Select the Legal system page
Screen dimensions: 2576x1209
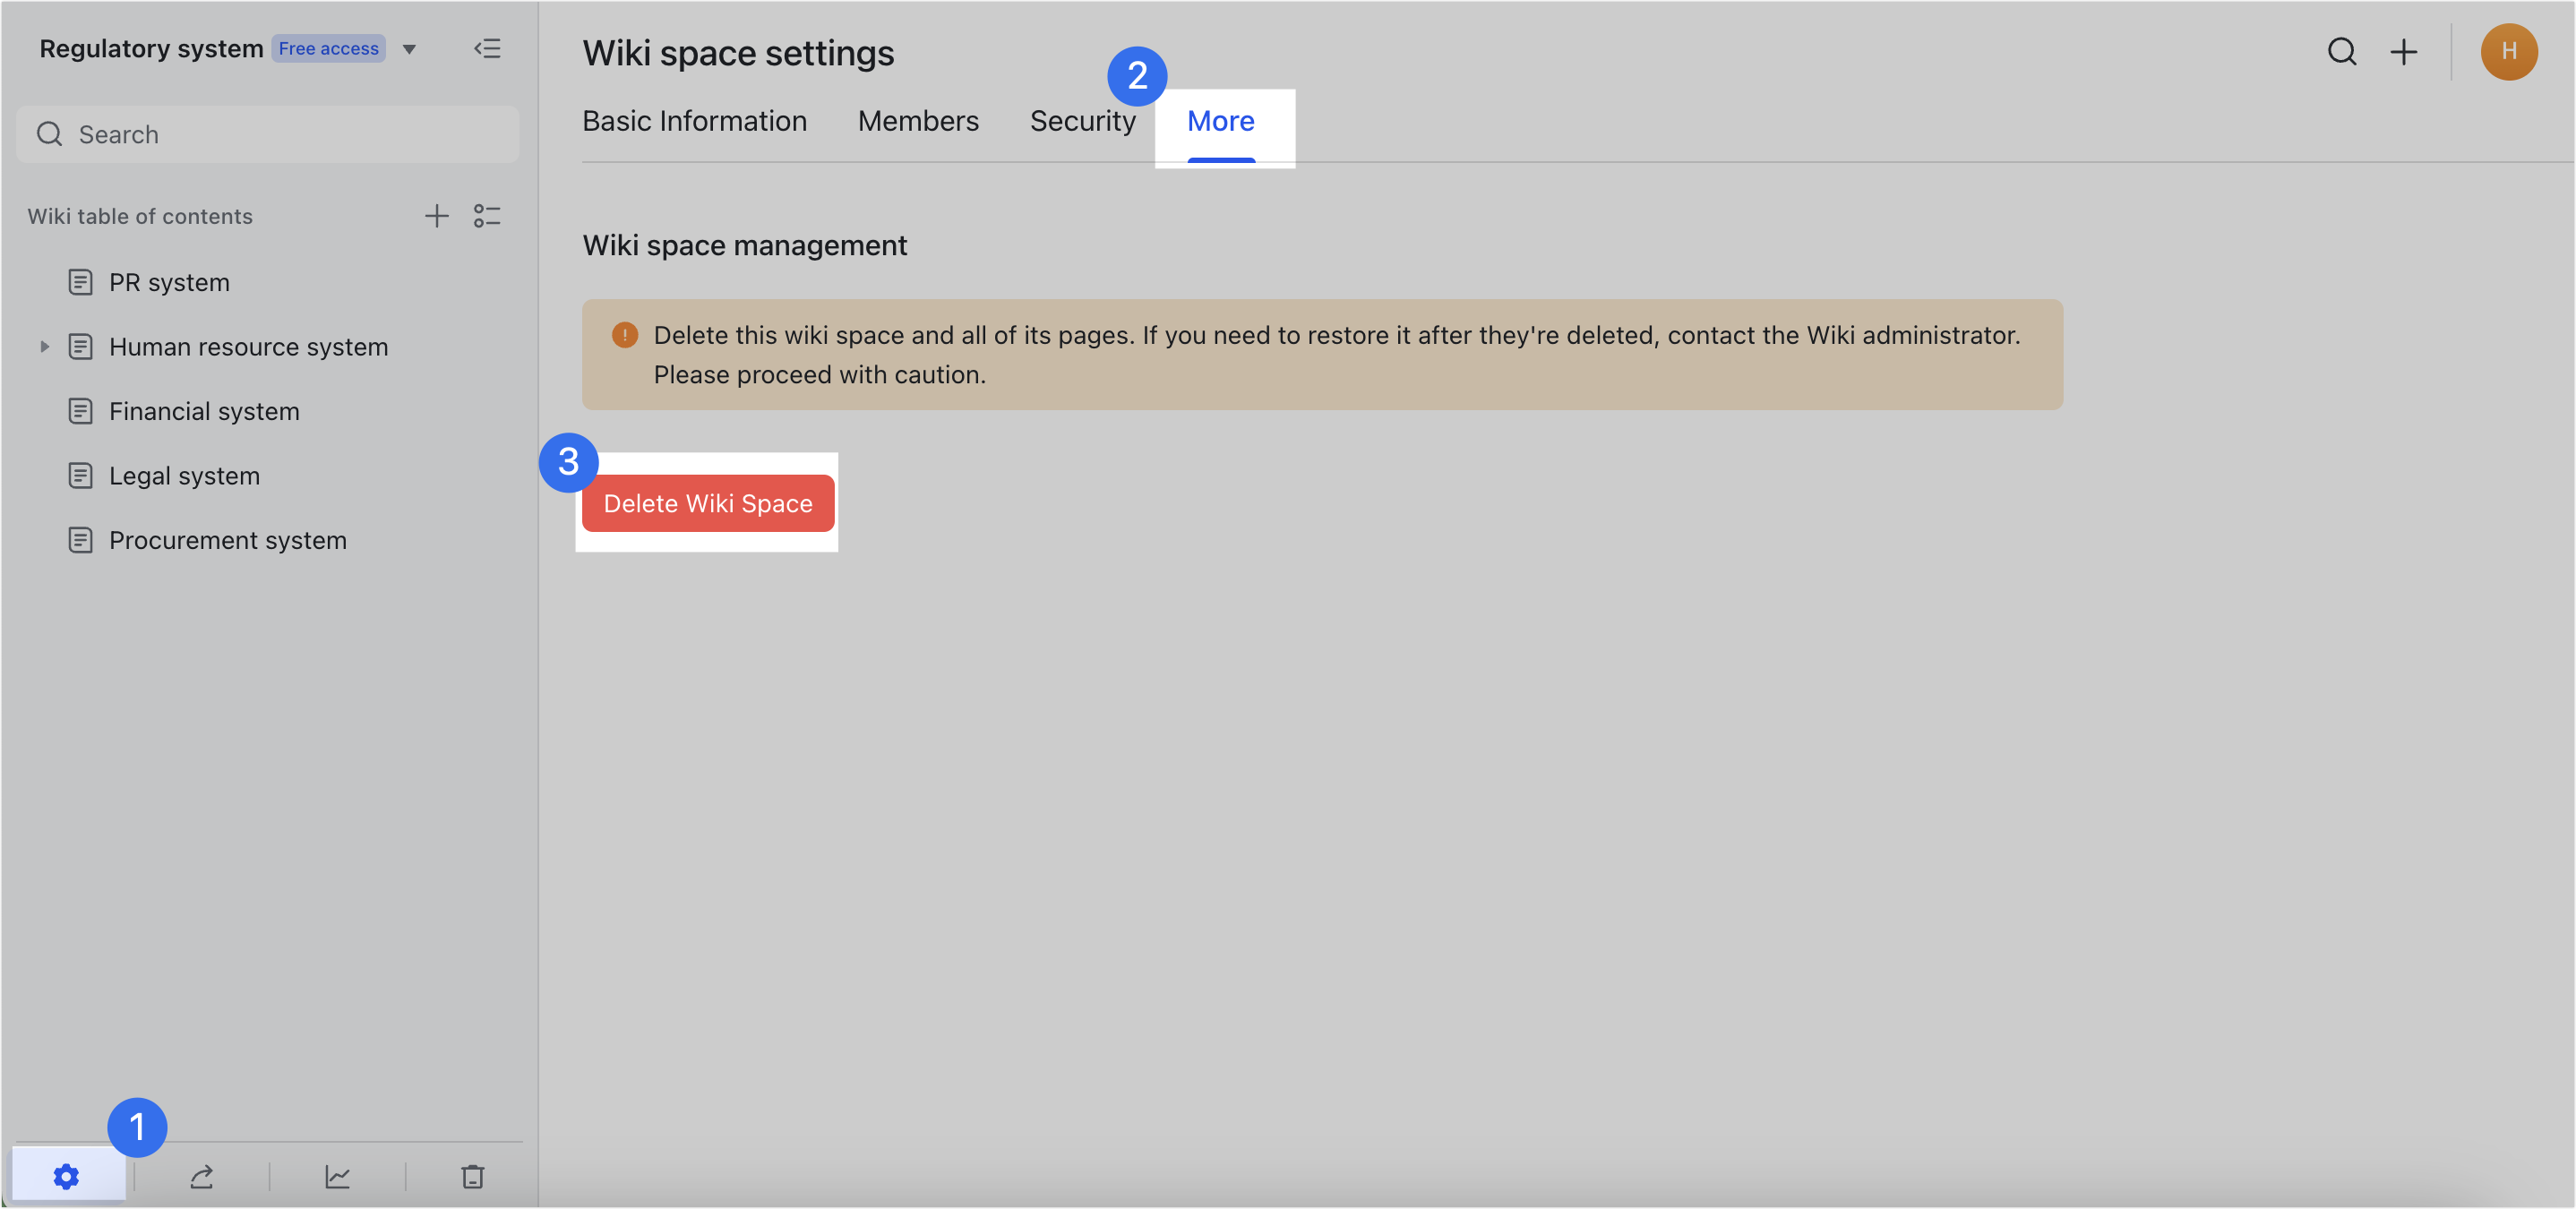[x=184, y=475]
